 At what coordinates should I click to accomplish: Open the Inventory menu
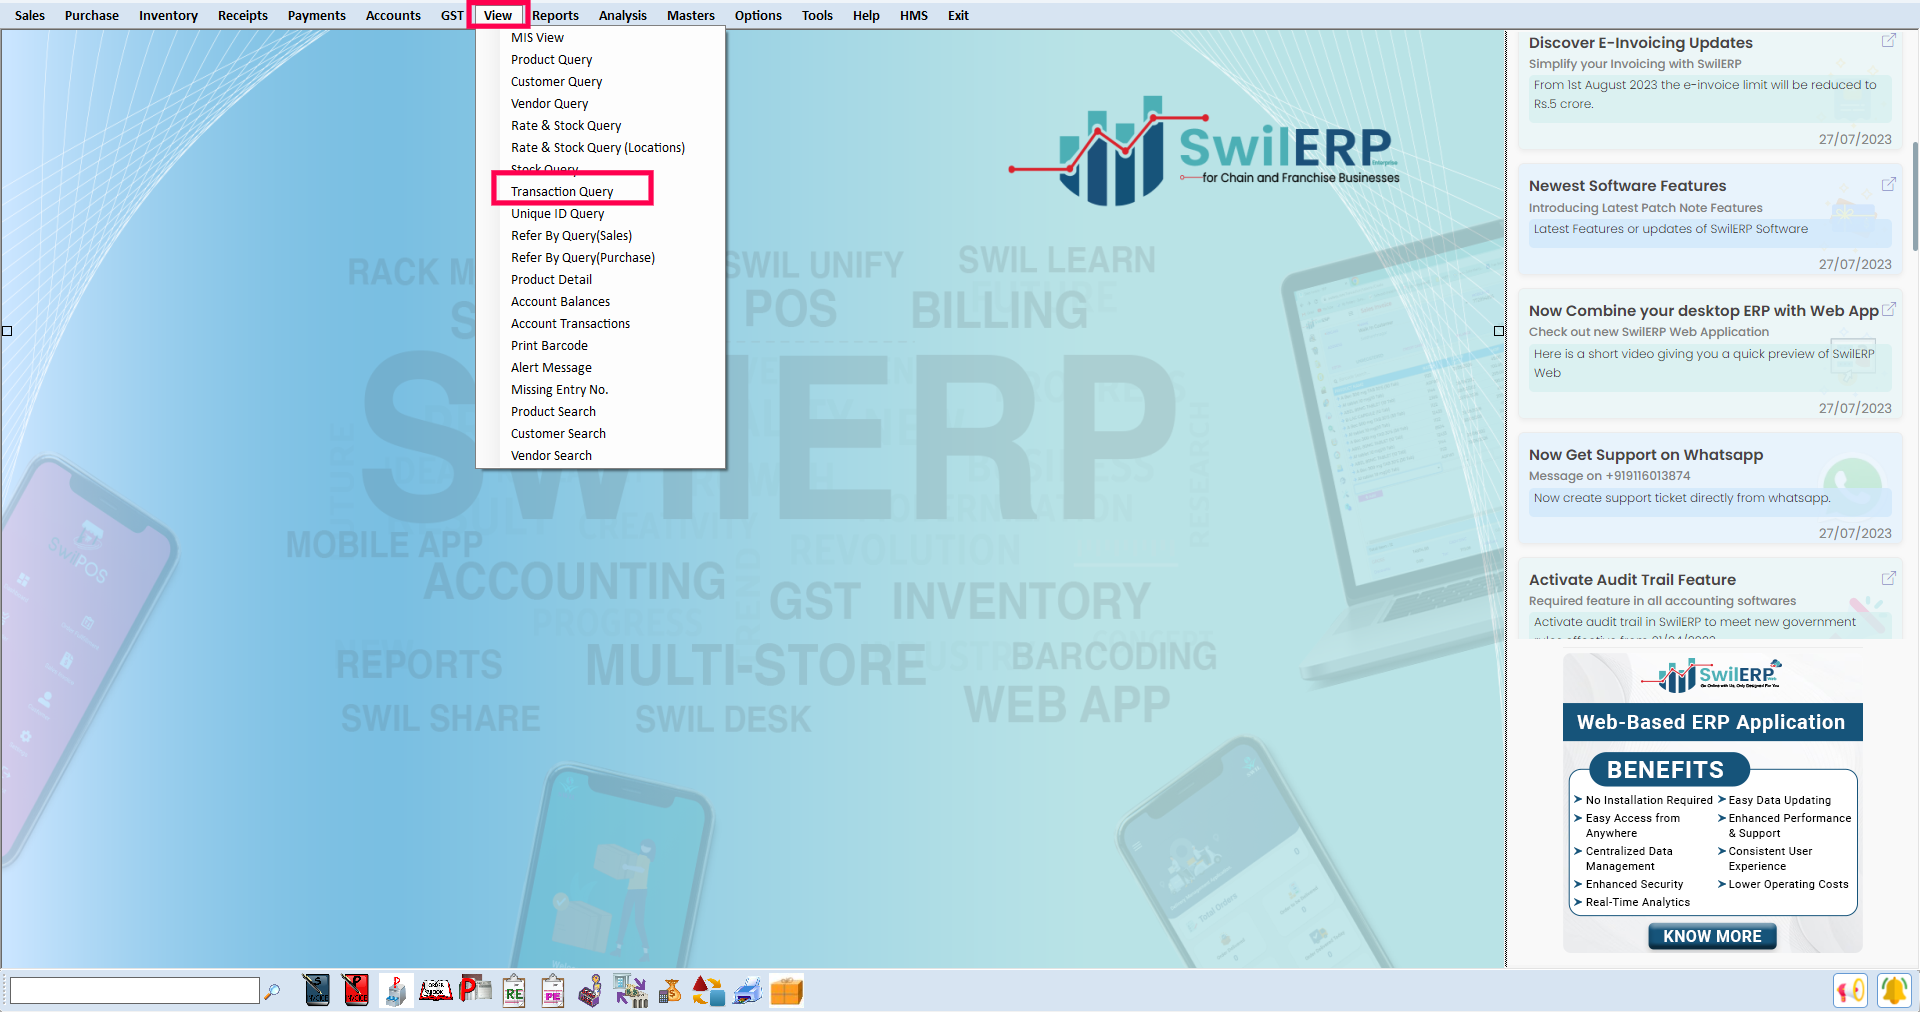point(168,15)
